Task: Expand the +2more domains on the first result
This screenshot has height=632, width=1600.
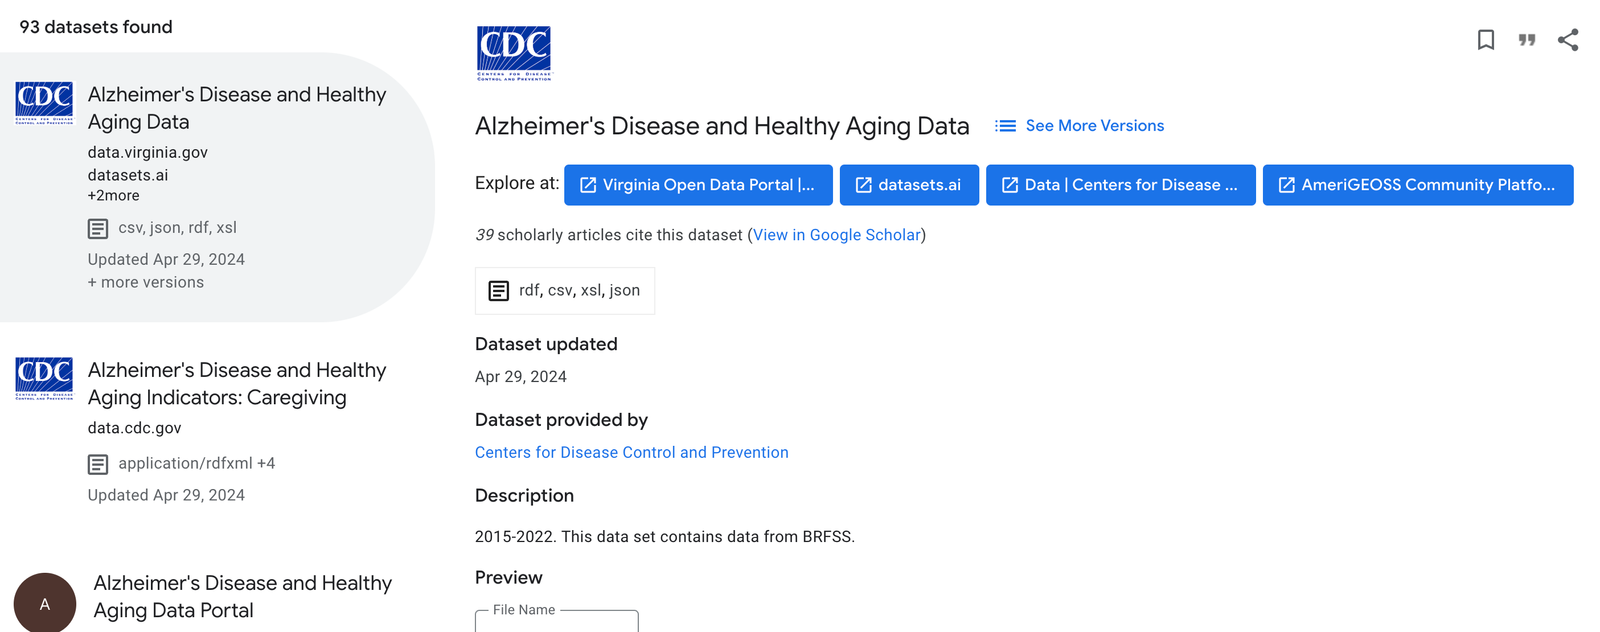Action: tap(113, 195)
